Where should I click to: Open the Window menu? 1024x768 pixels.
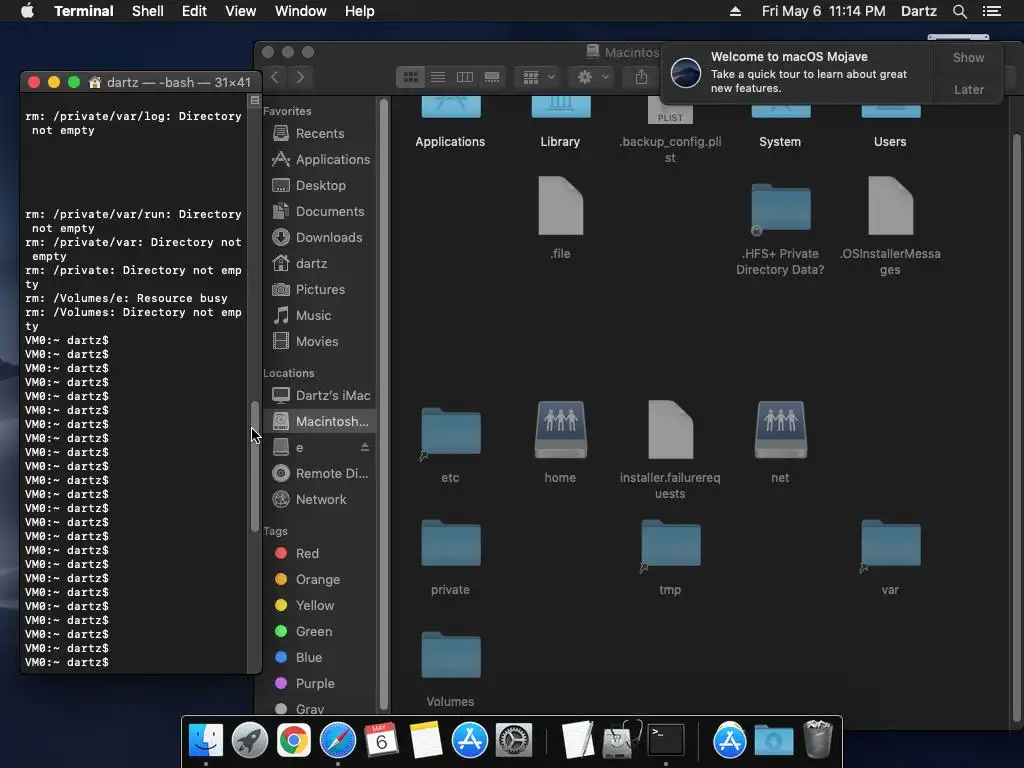click(300, 11)
